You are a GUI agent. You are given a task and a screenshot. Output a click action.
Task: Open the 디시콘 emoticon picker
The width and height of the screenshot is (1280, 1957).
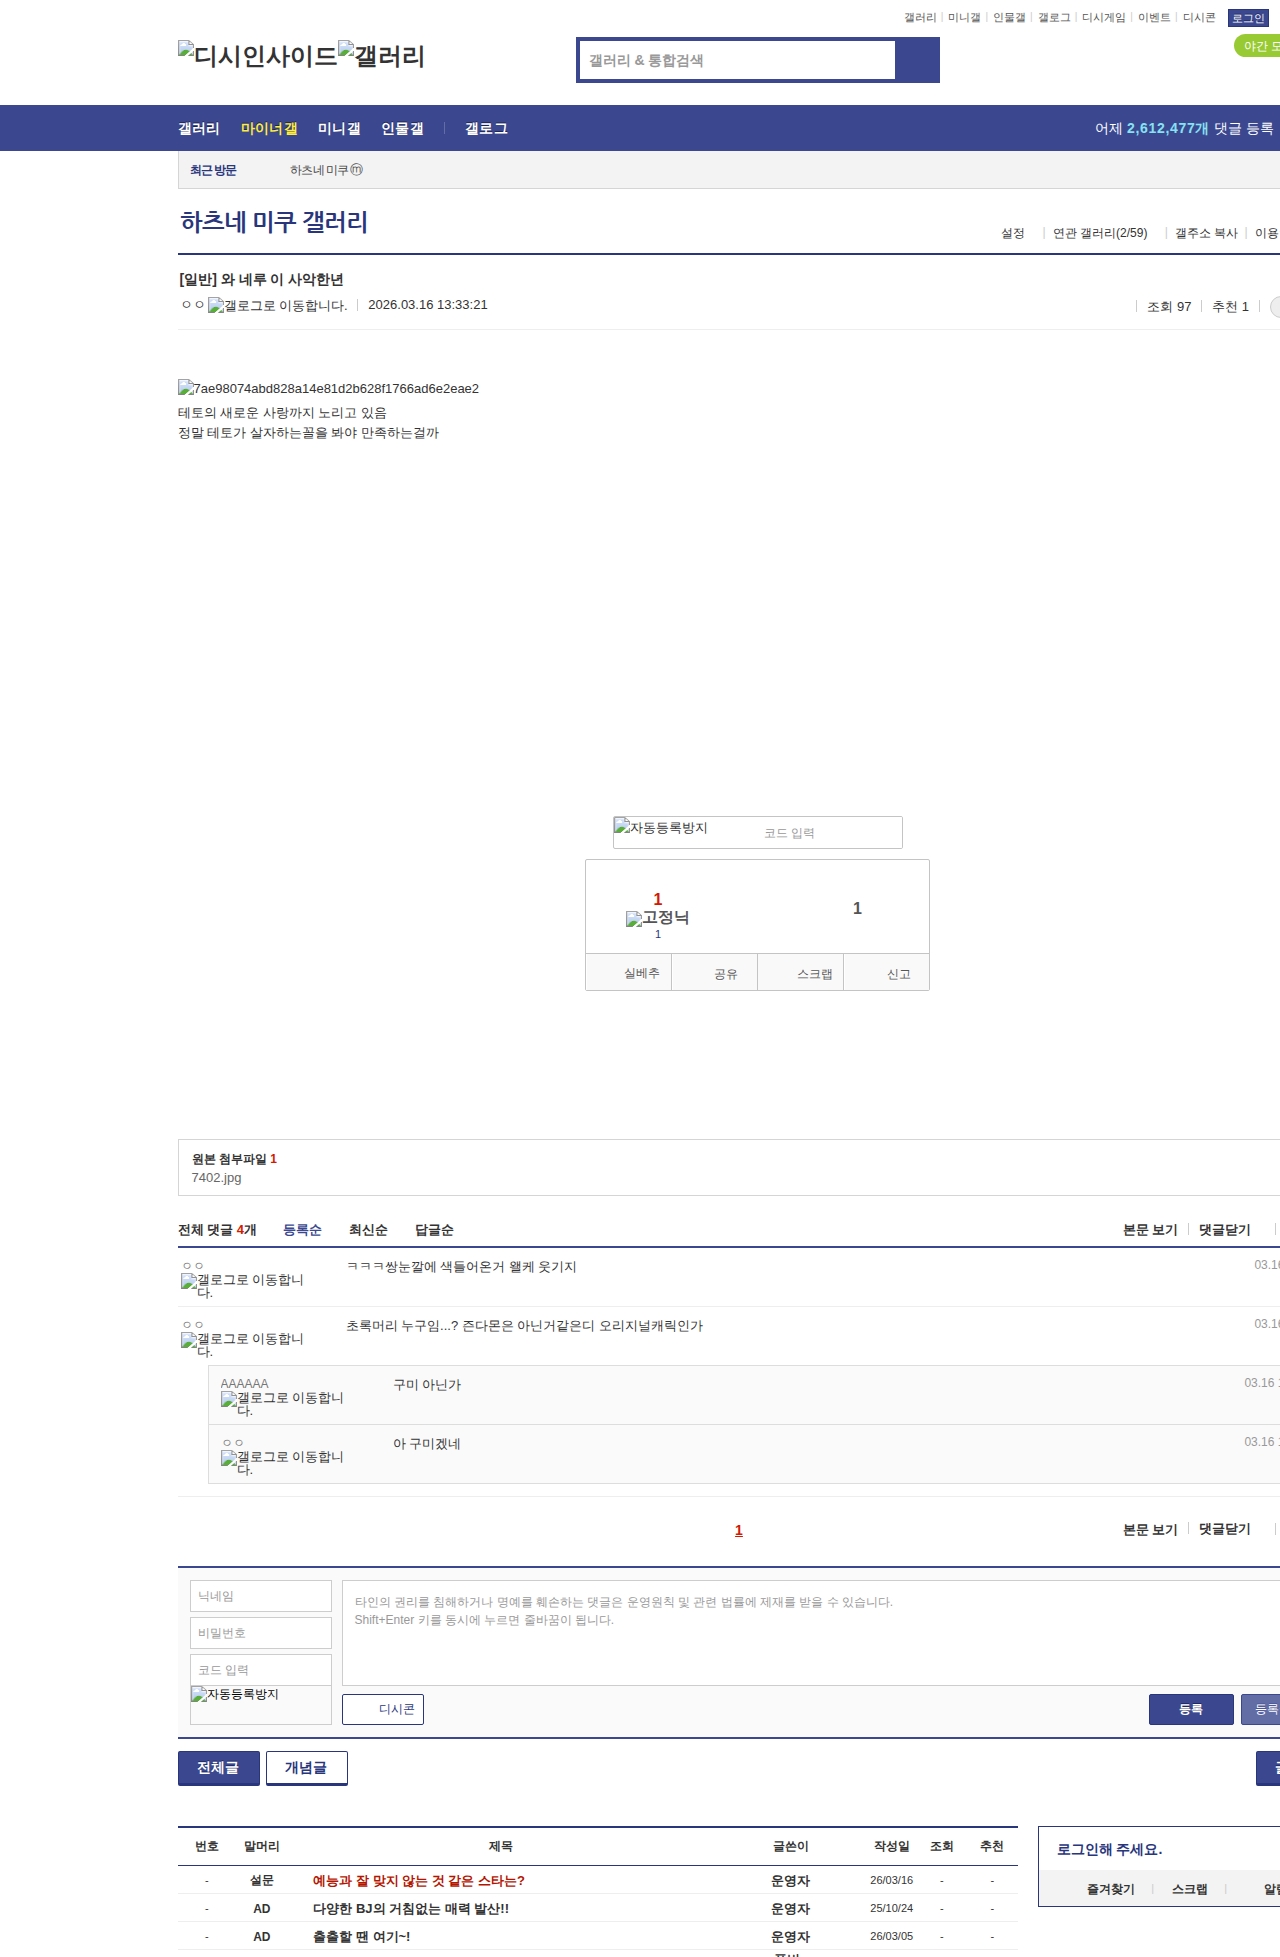(x=383, y=1709)
